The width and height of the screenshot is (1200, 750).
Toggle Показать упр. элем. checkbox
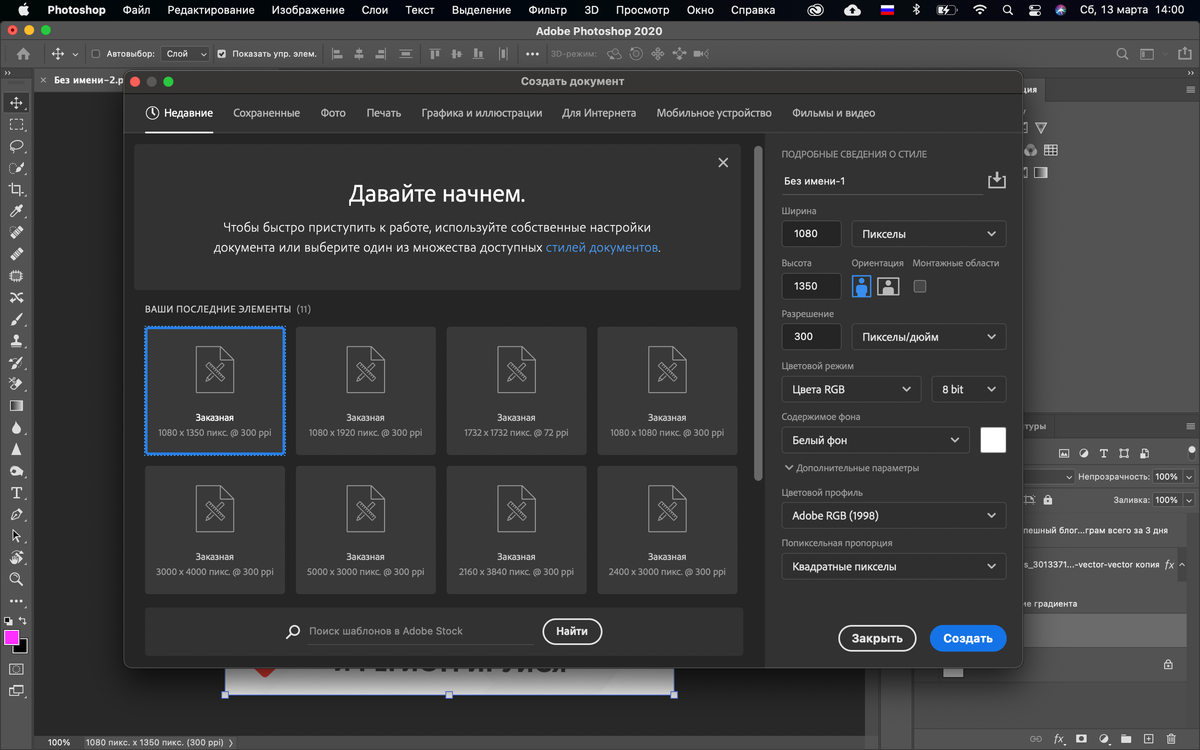[x=222, y=54]
